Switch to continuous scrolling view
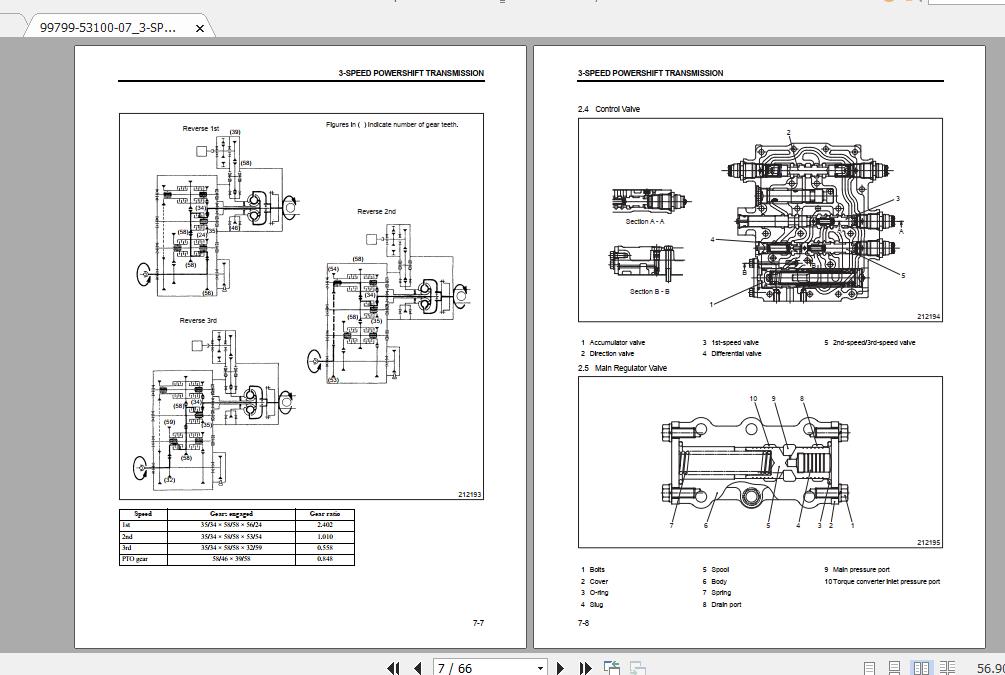 point(895,666)
